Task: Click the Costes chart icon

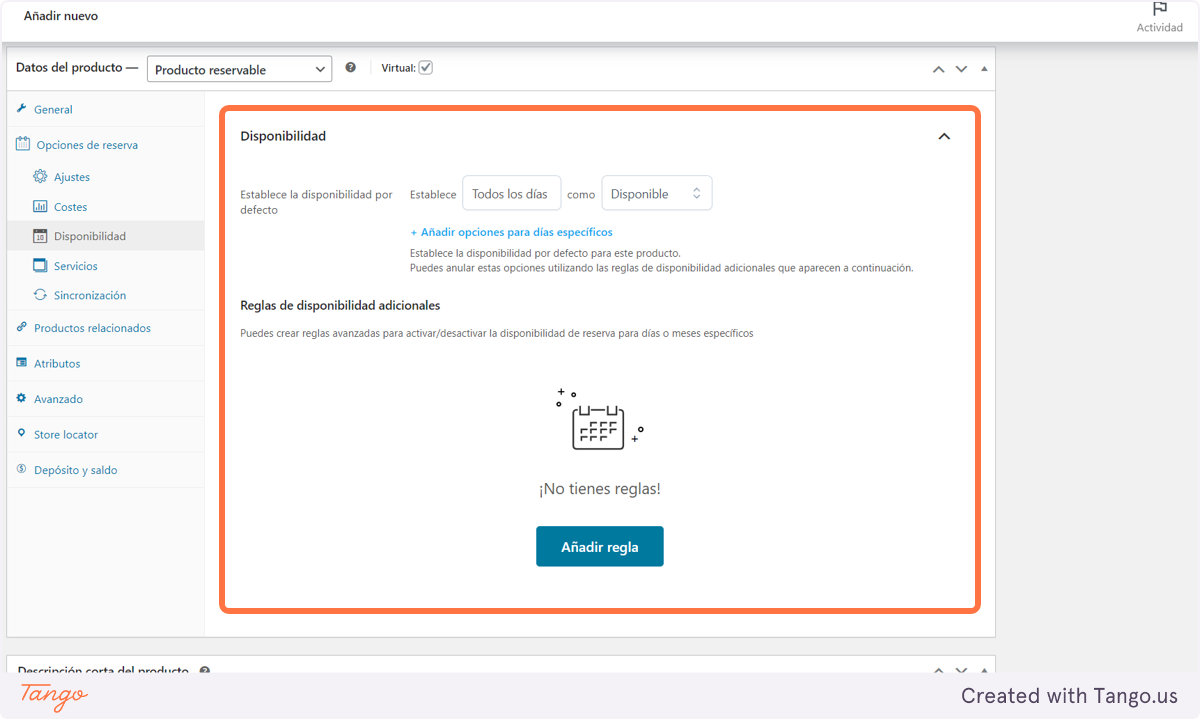Action: (x=40, y=206)
